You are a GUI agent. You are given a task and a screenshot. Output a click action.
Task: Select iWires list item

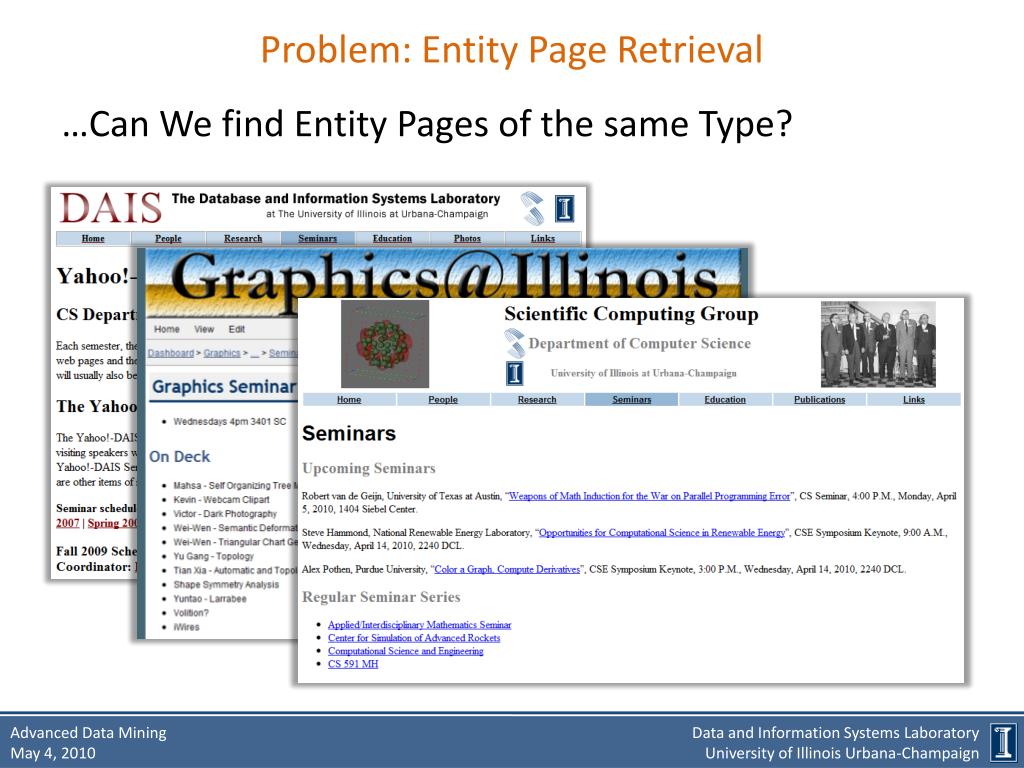coord(186,627)
